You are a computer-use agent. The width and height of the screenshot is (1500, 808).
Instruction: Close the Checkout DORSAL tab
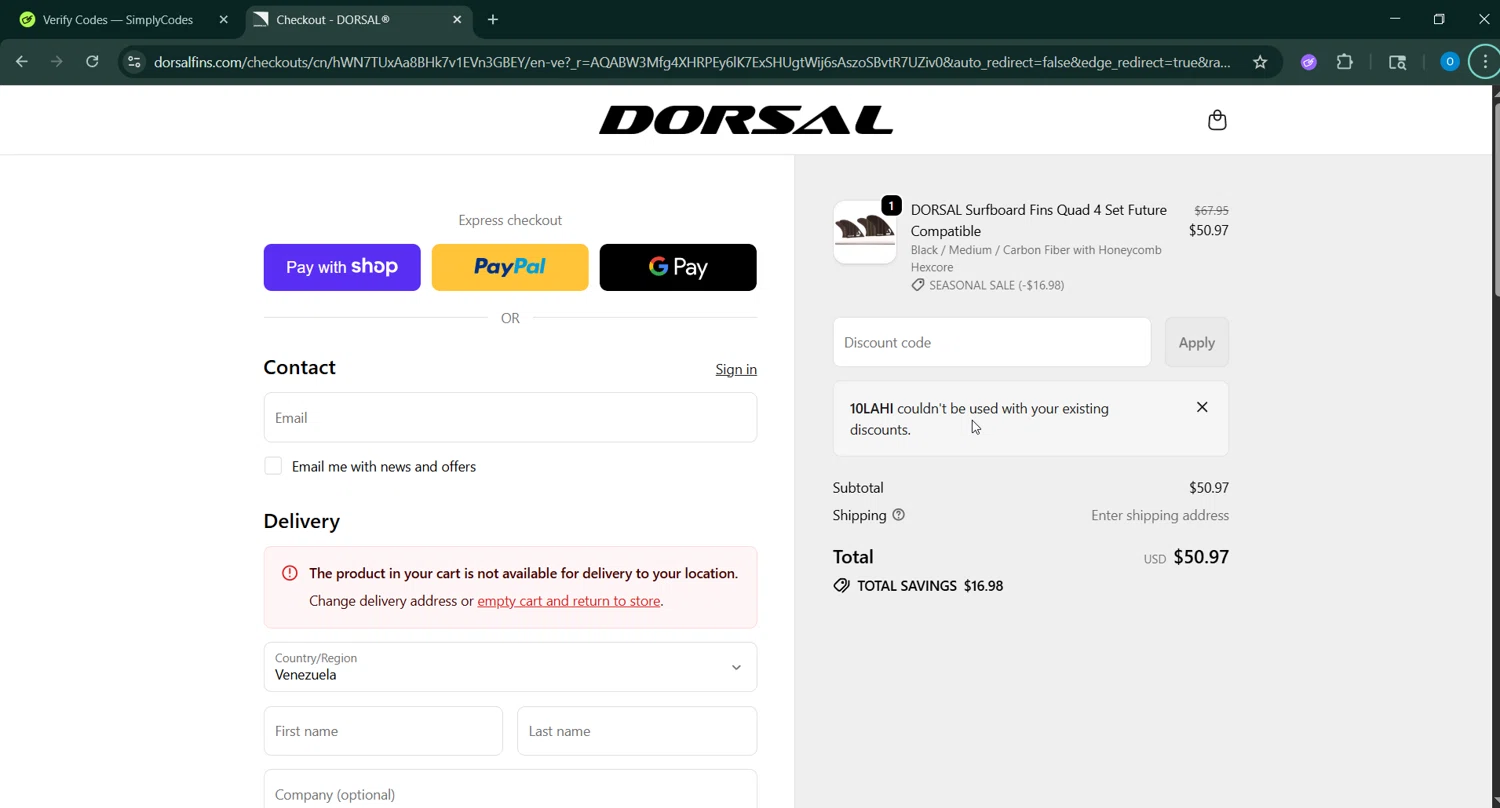[457, 19]
